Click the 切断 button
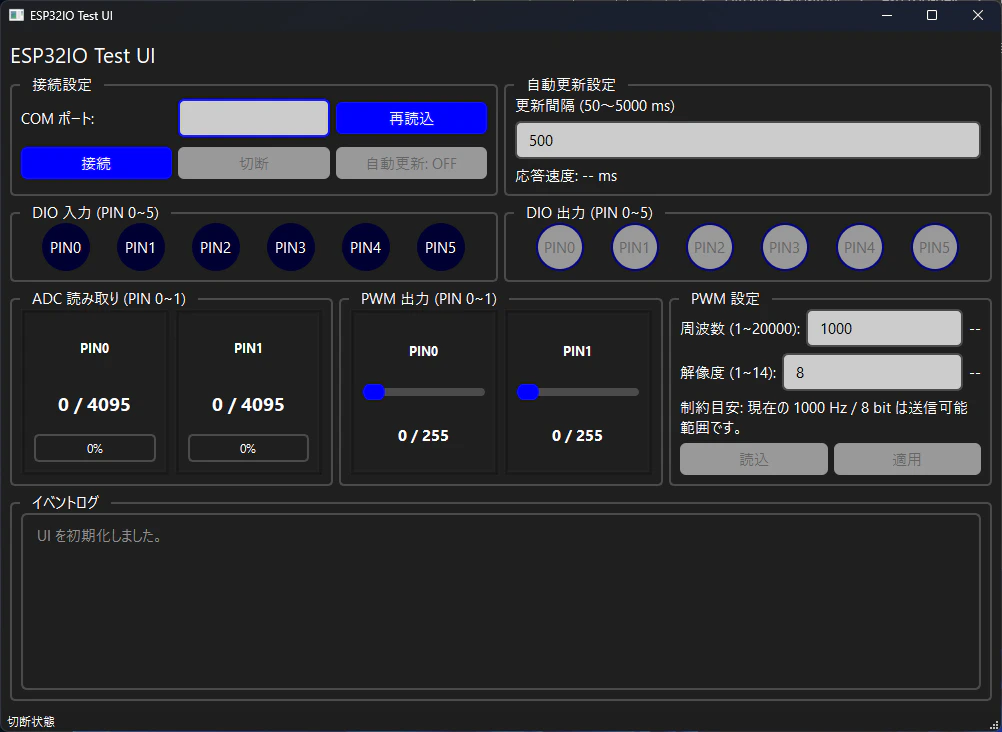This screenshot has width=1002, height=732. tap(254, 164)
